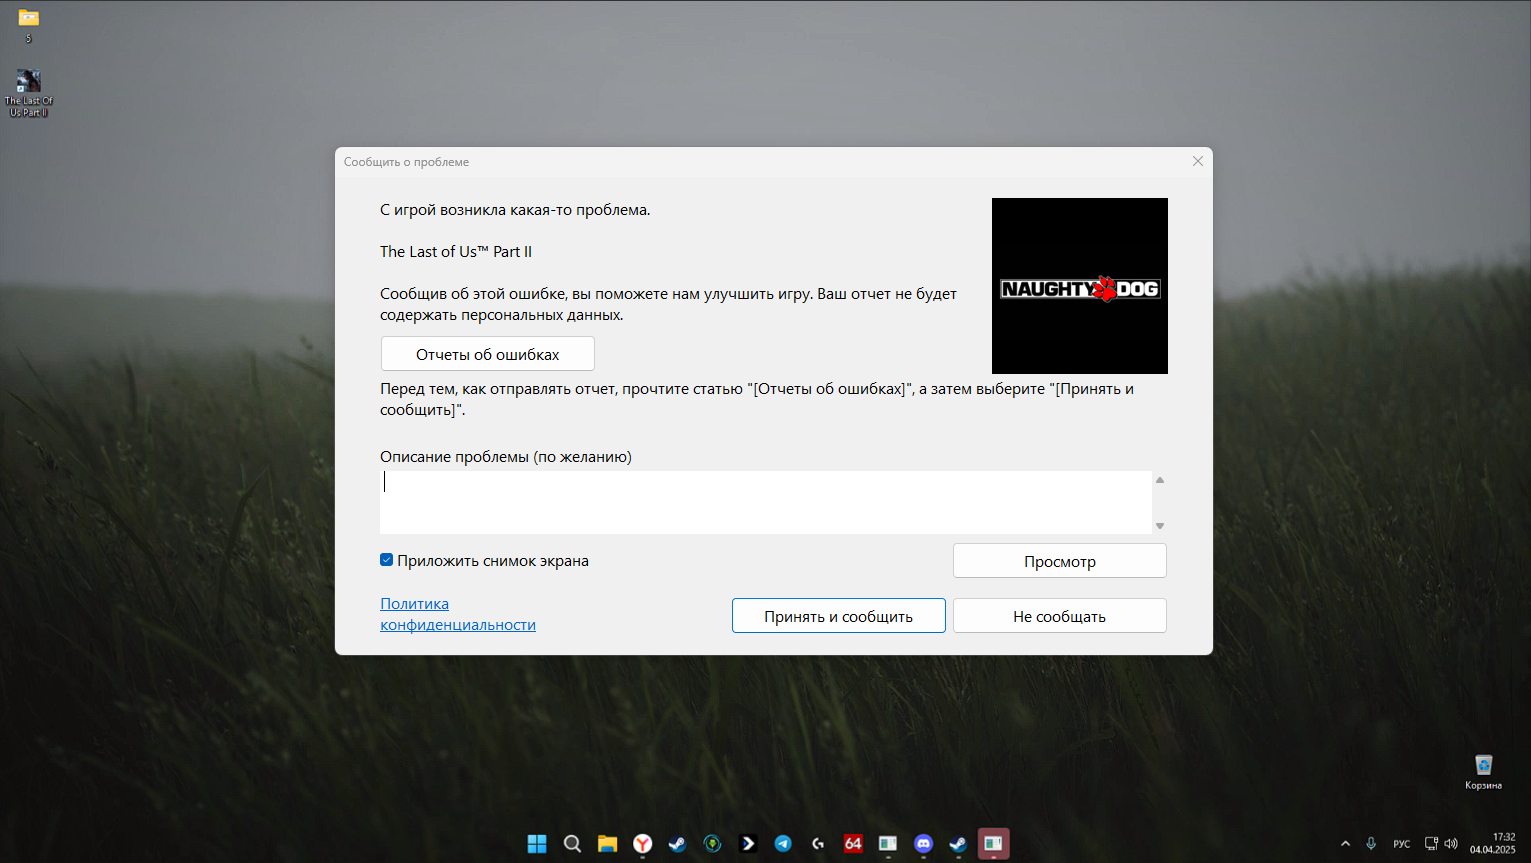This screenshot has height=863, width=1531.
Task: Close the Сообщить о проблеме dialog
Action: tap(1198, 161)
